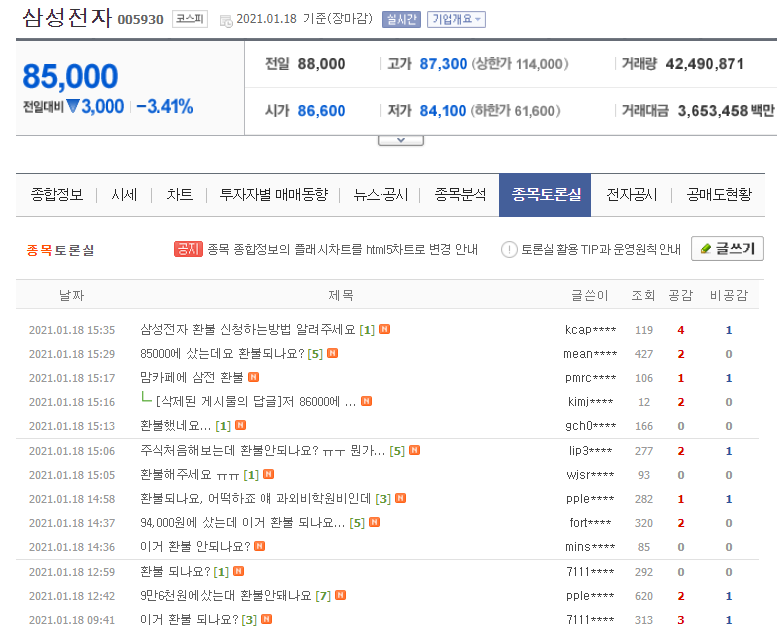
Task: Click author wjsr****
Action: coord(590,475)
